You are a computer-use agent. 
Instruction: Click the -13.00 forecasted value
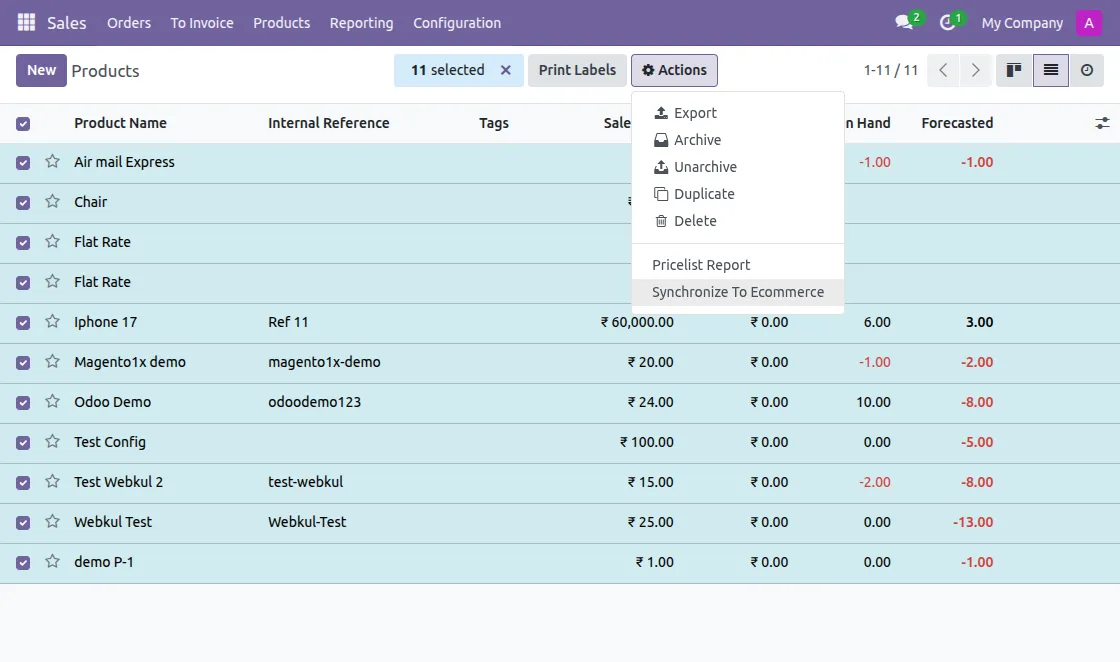point(973,522)
